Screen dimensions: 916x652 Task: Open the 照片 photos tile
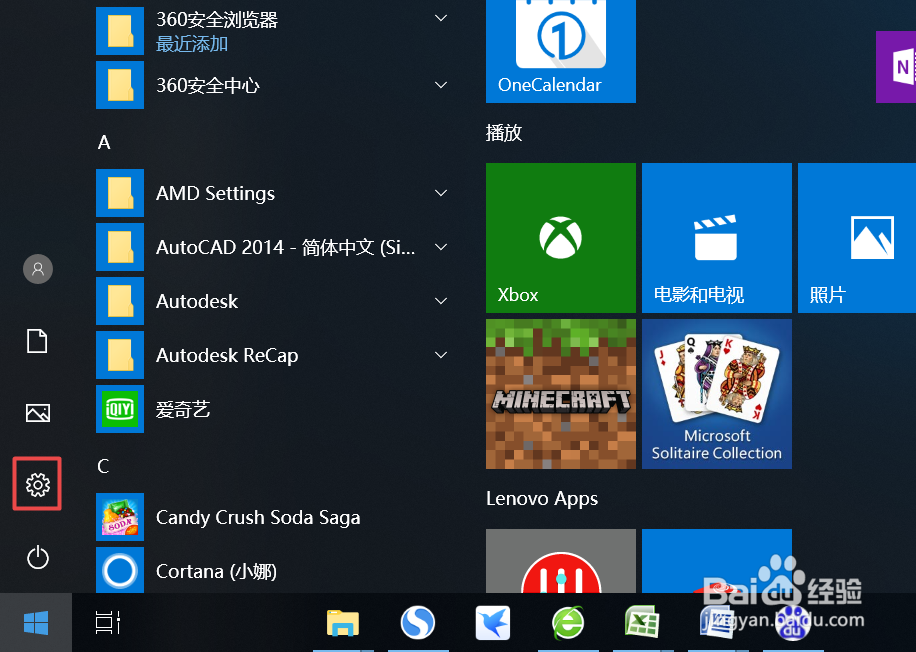click(x=857, y=238)
